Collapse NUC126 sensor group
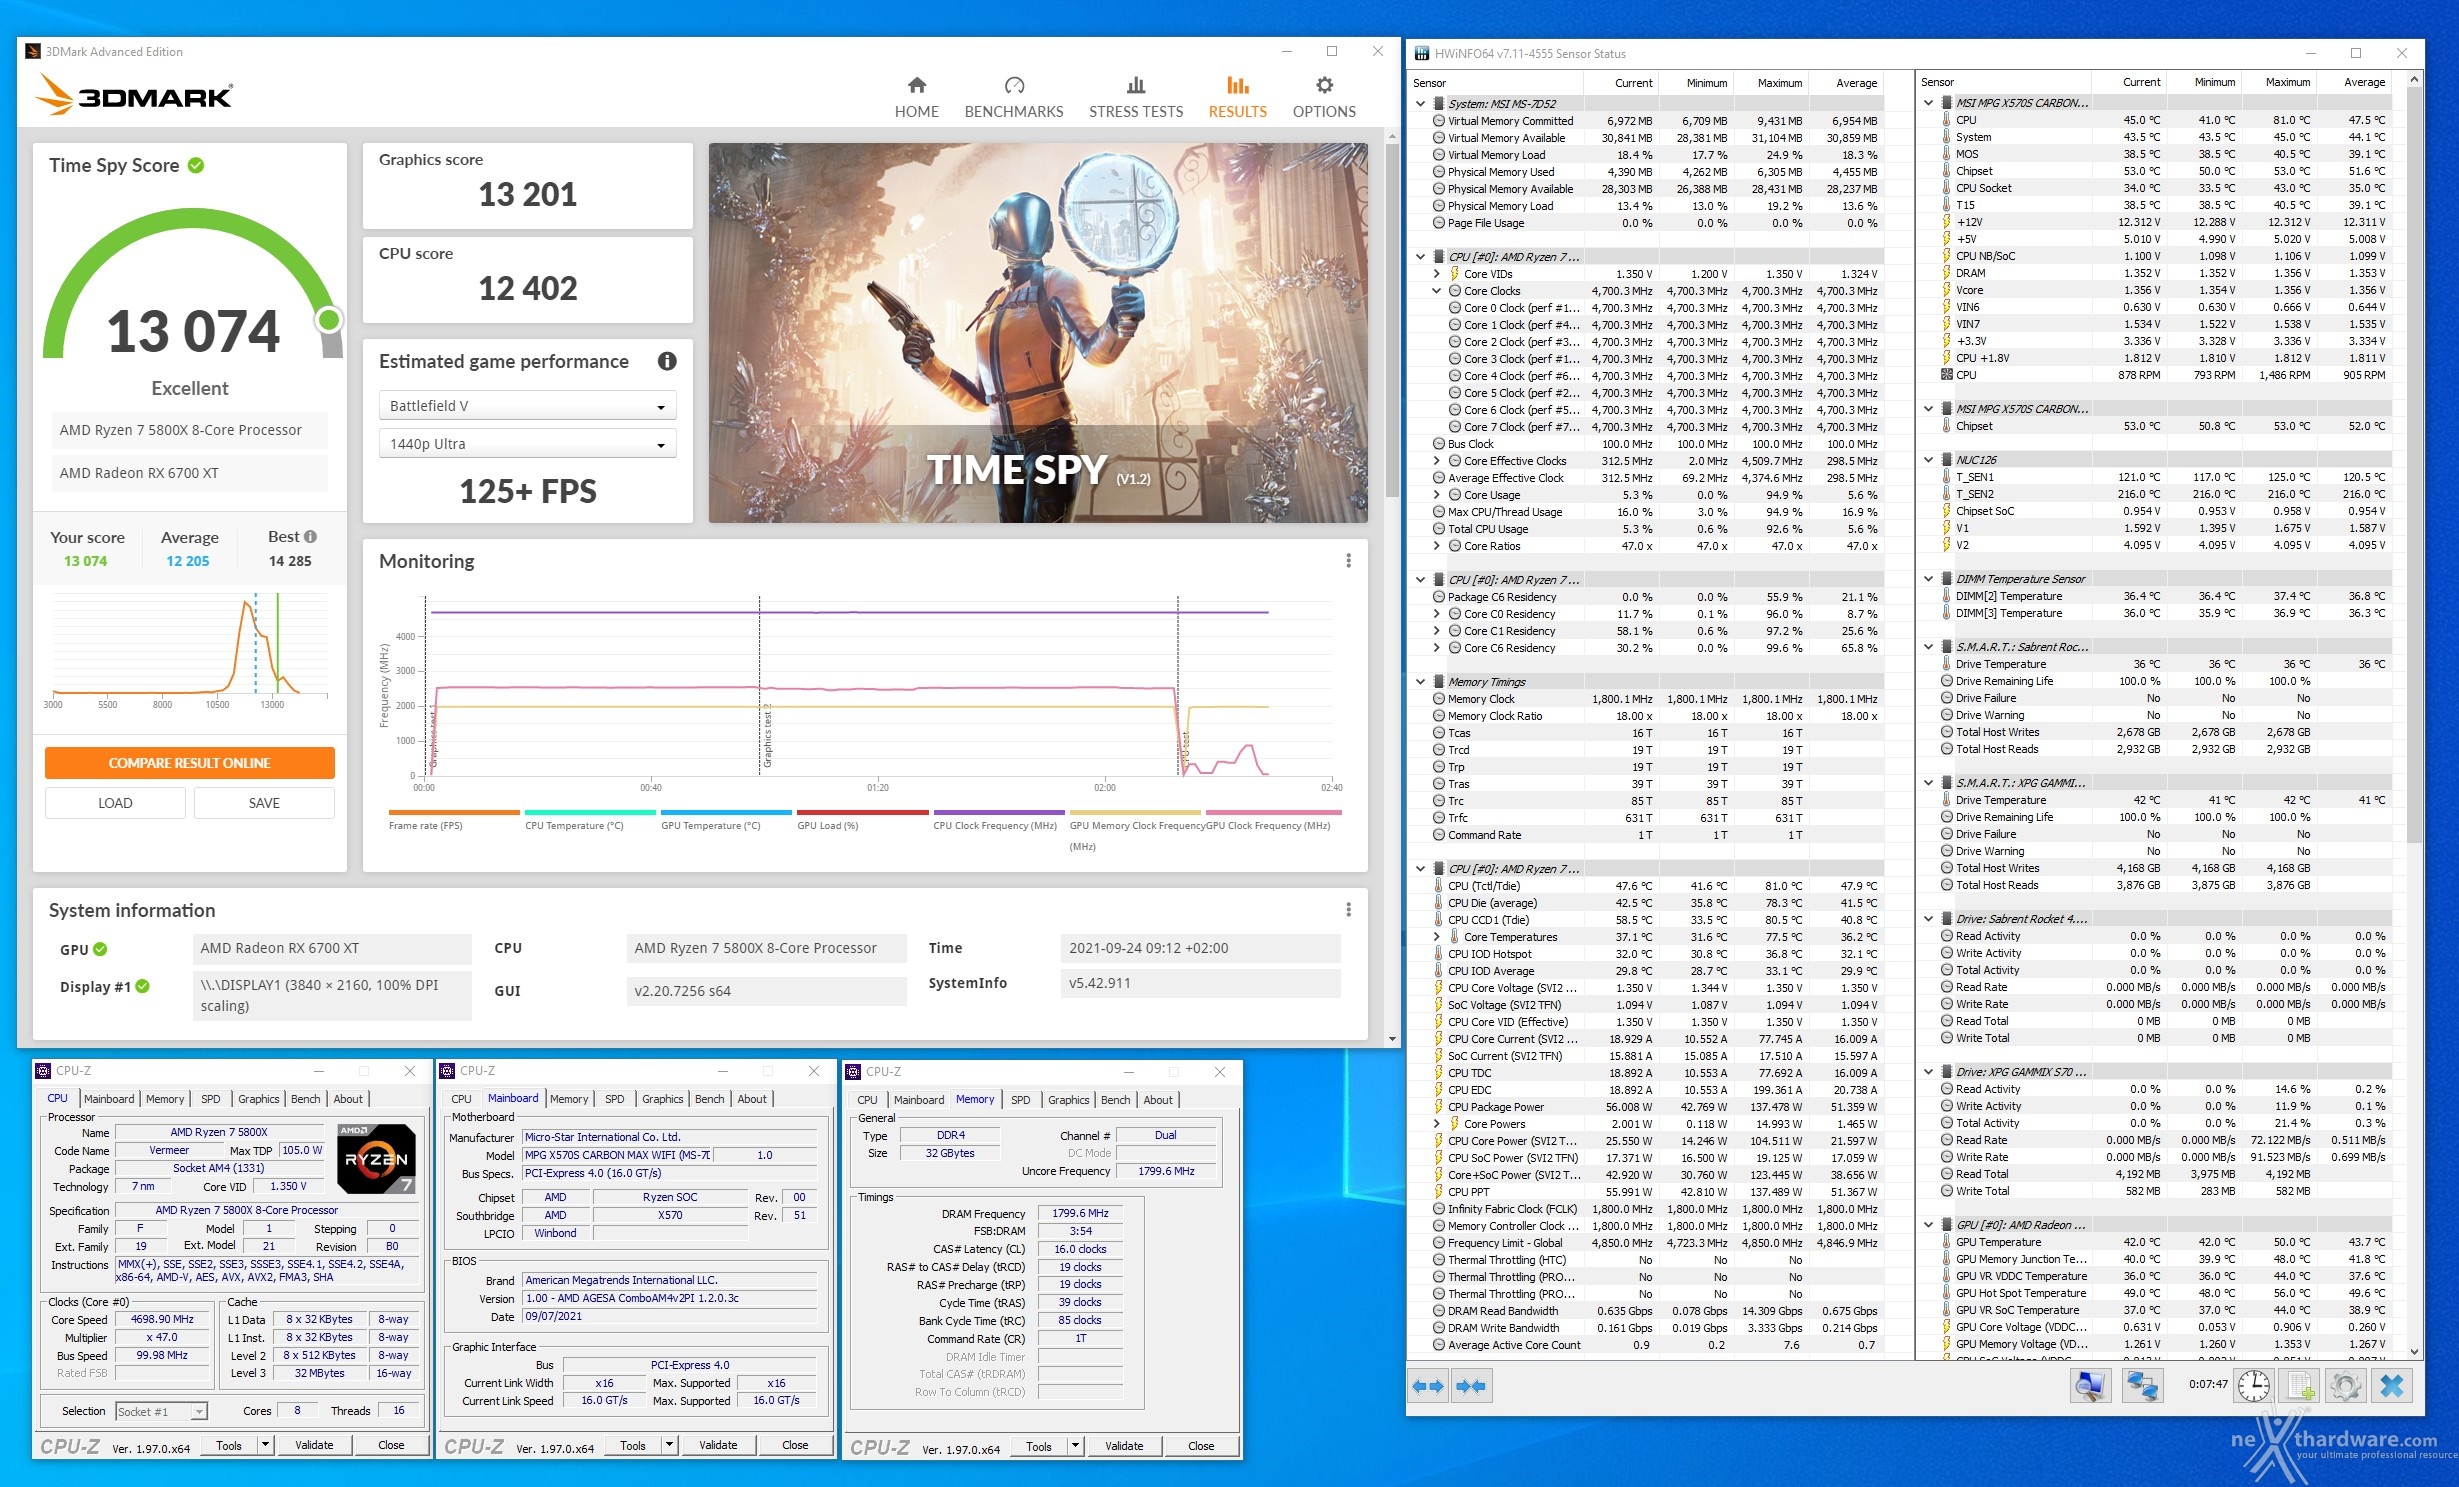Image resolution: width=2459 pixels, height=1487 pixels. click(x=1928, y=460)
